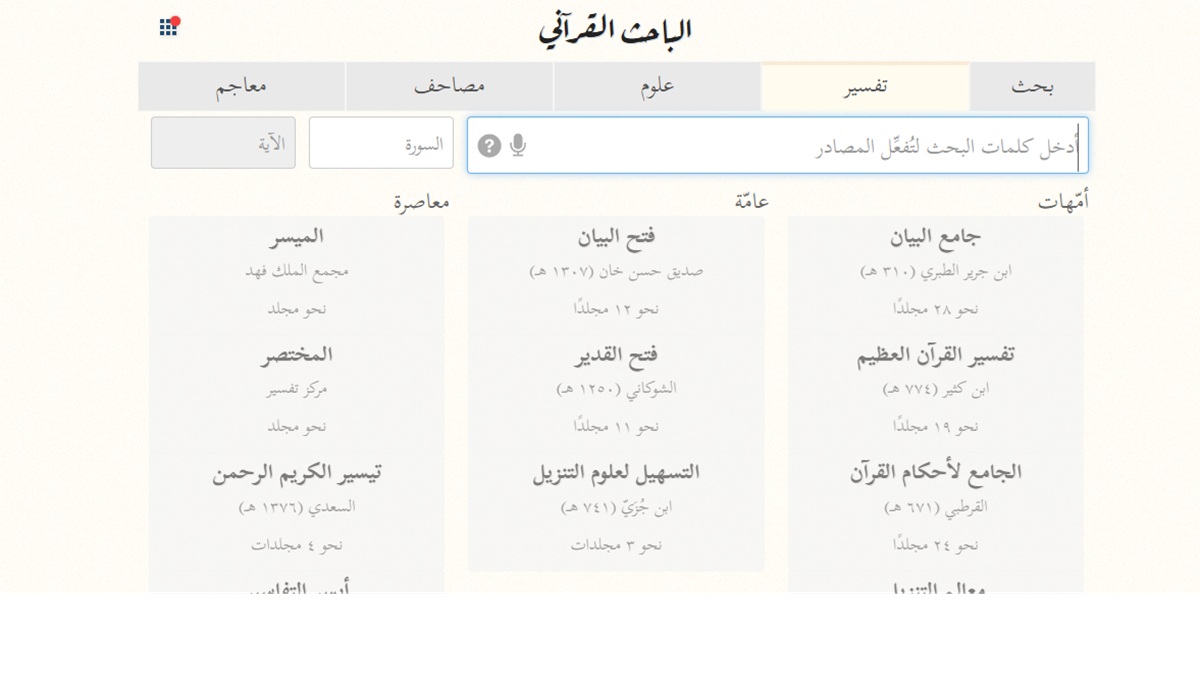Select the فتح القدير by الشوكاني
The width and height of the screenshot is (1200, 675).
pyautogui.click(x=616, y=389)
